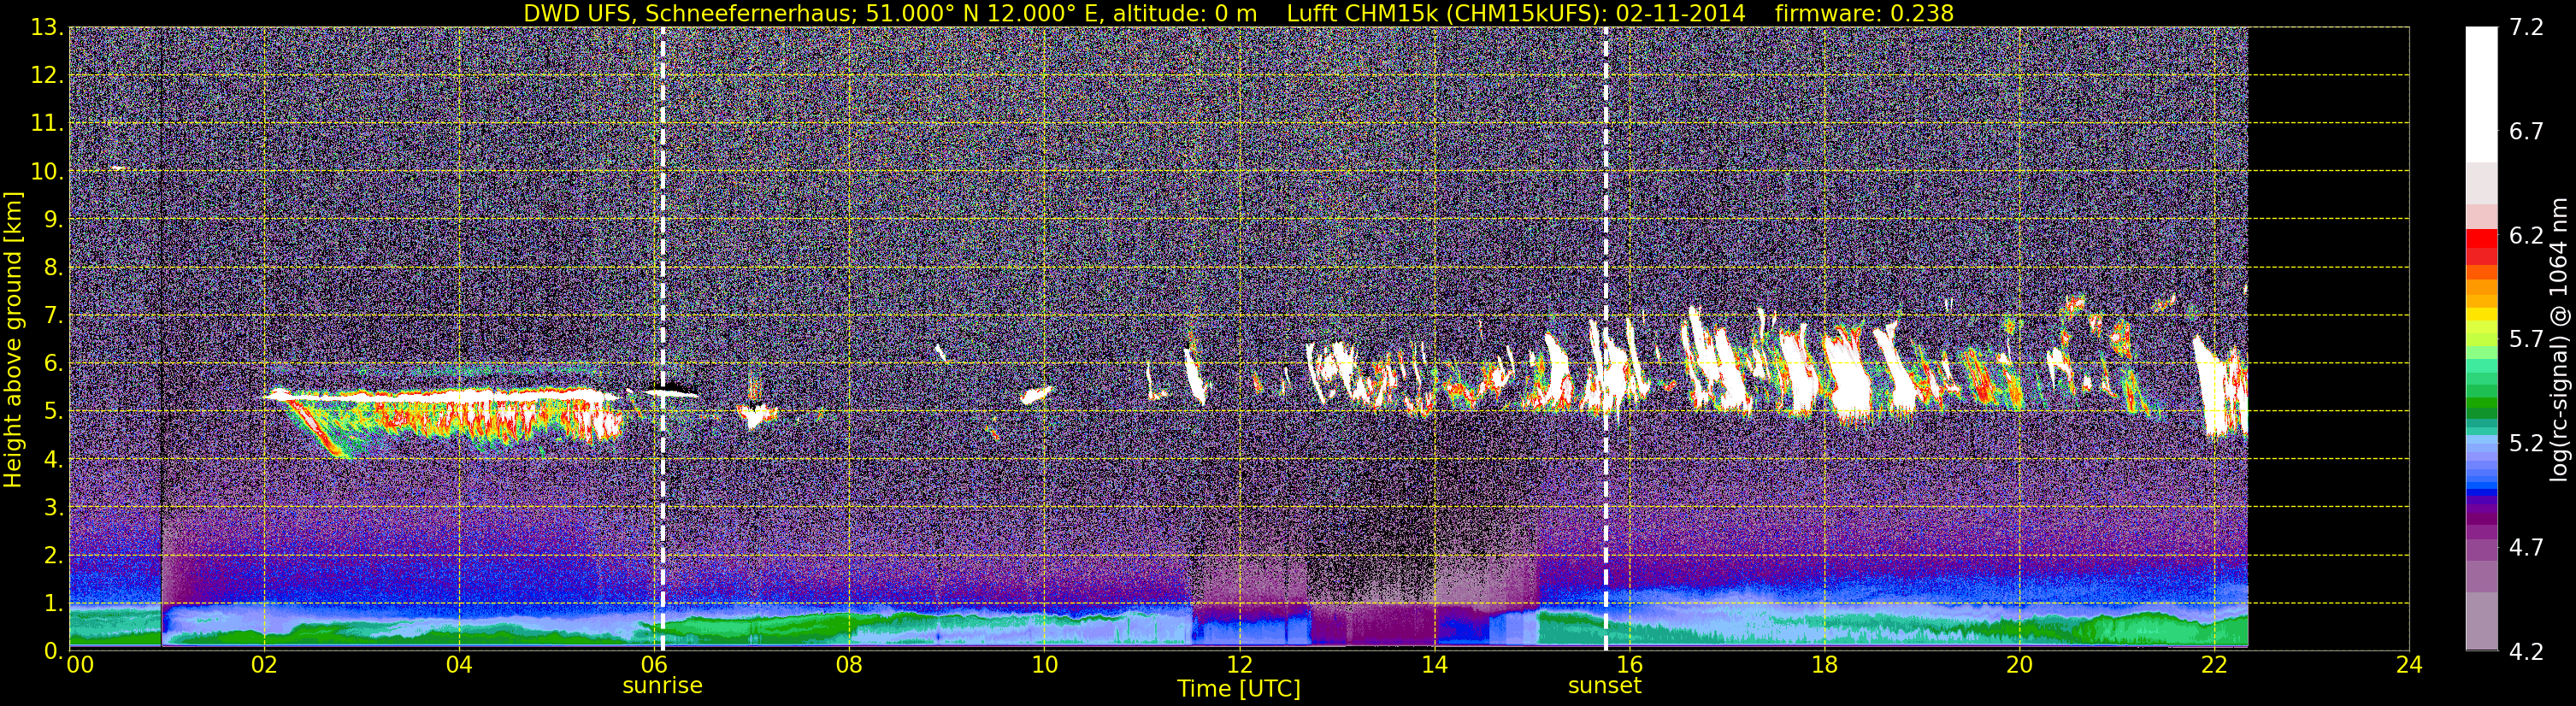This screenshot has width=2576, height=706.
Task: Click the white segment at top of colorbar
Action: pos(2481,95)
